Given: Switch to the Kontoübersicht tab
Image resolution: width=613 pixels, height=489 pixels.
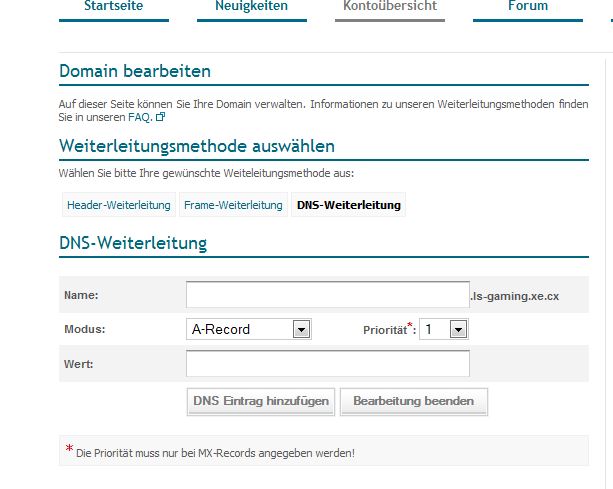Looking at the screenshot, I should click(x=389, y=7).
